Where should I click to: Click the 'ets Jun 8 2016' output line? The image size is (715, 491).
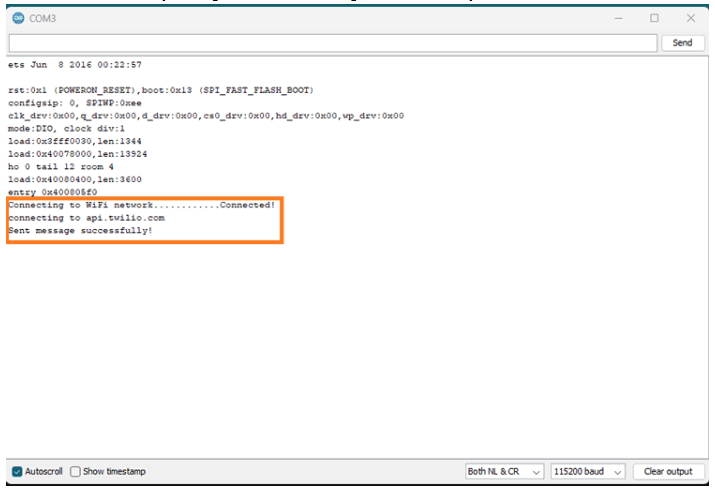(75, 64)
